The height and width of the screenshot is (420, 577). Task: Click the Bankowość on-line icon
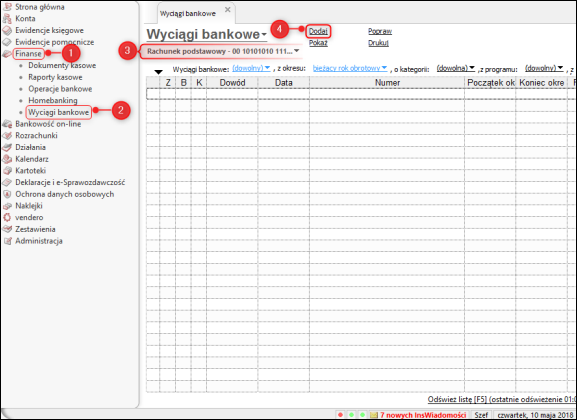pos(7,124)
